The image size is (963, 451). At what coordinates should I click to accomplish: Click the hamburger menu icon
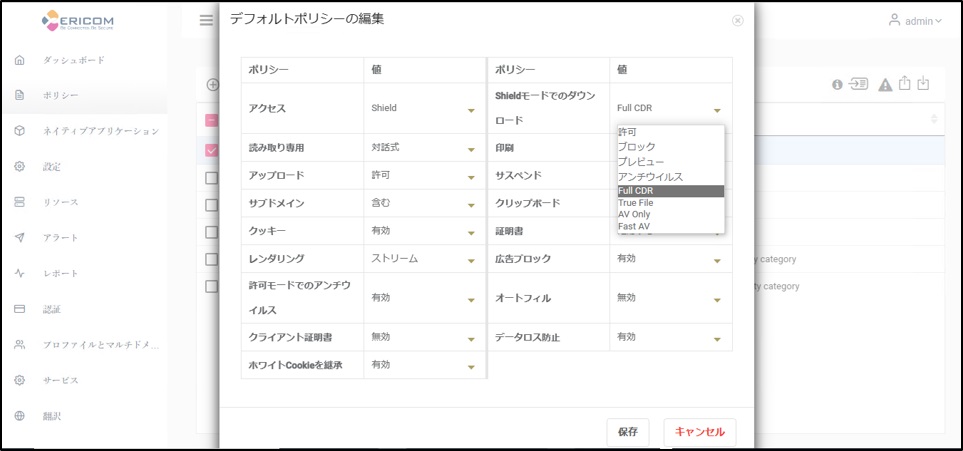click(x=206, y=20)
